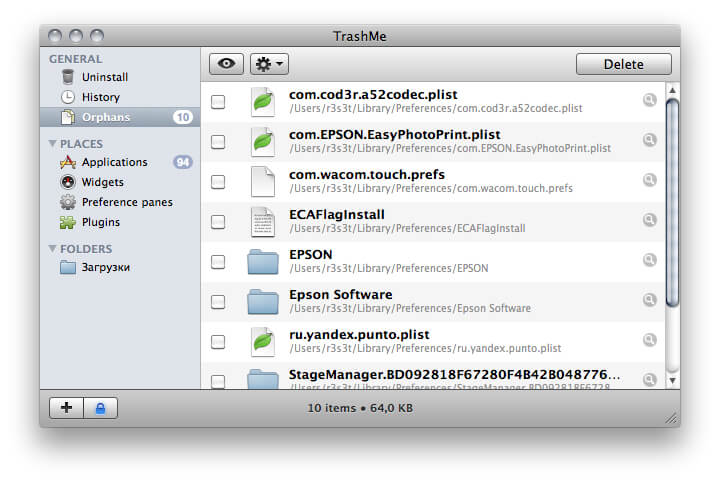Click the com.cod3r.a52codec.plist leaf file icon

point(263,102)
